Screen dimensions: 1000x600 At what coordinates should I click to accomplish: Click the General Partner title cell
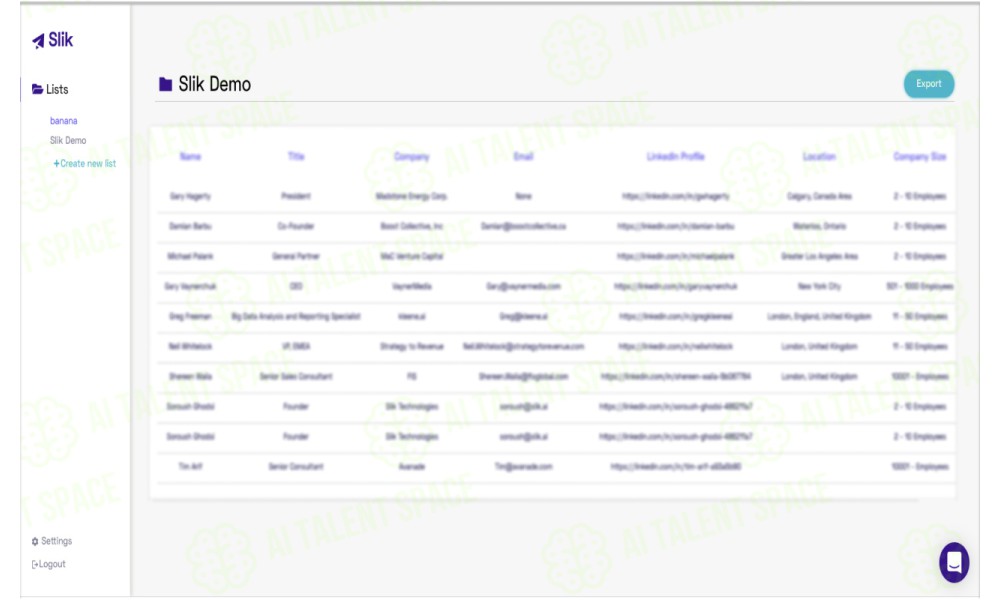click(296, 256)
